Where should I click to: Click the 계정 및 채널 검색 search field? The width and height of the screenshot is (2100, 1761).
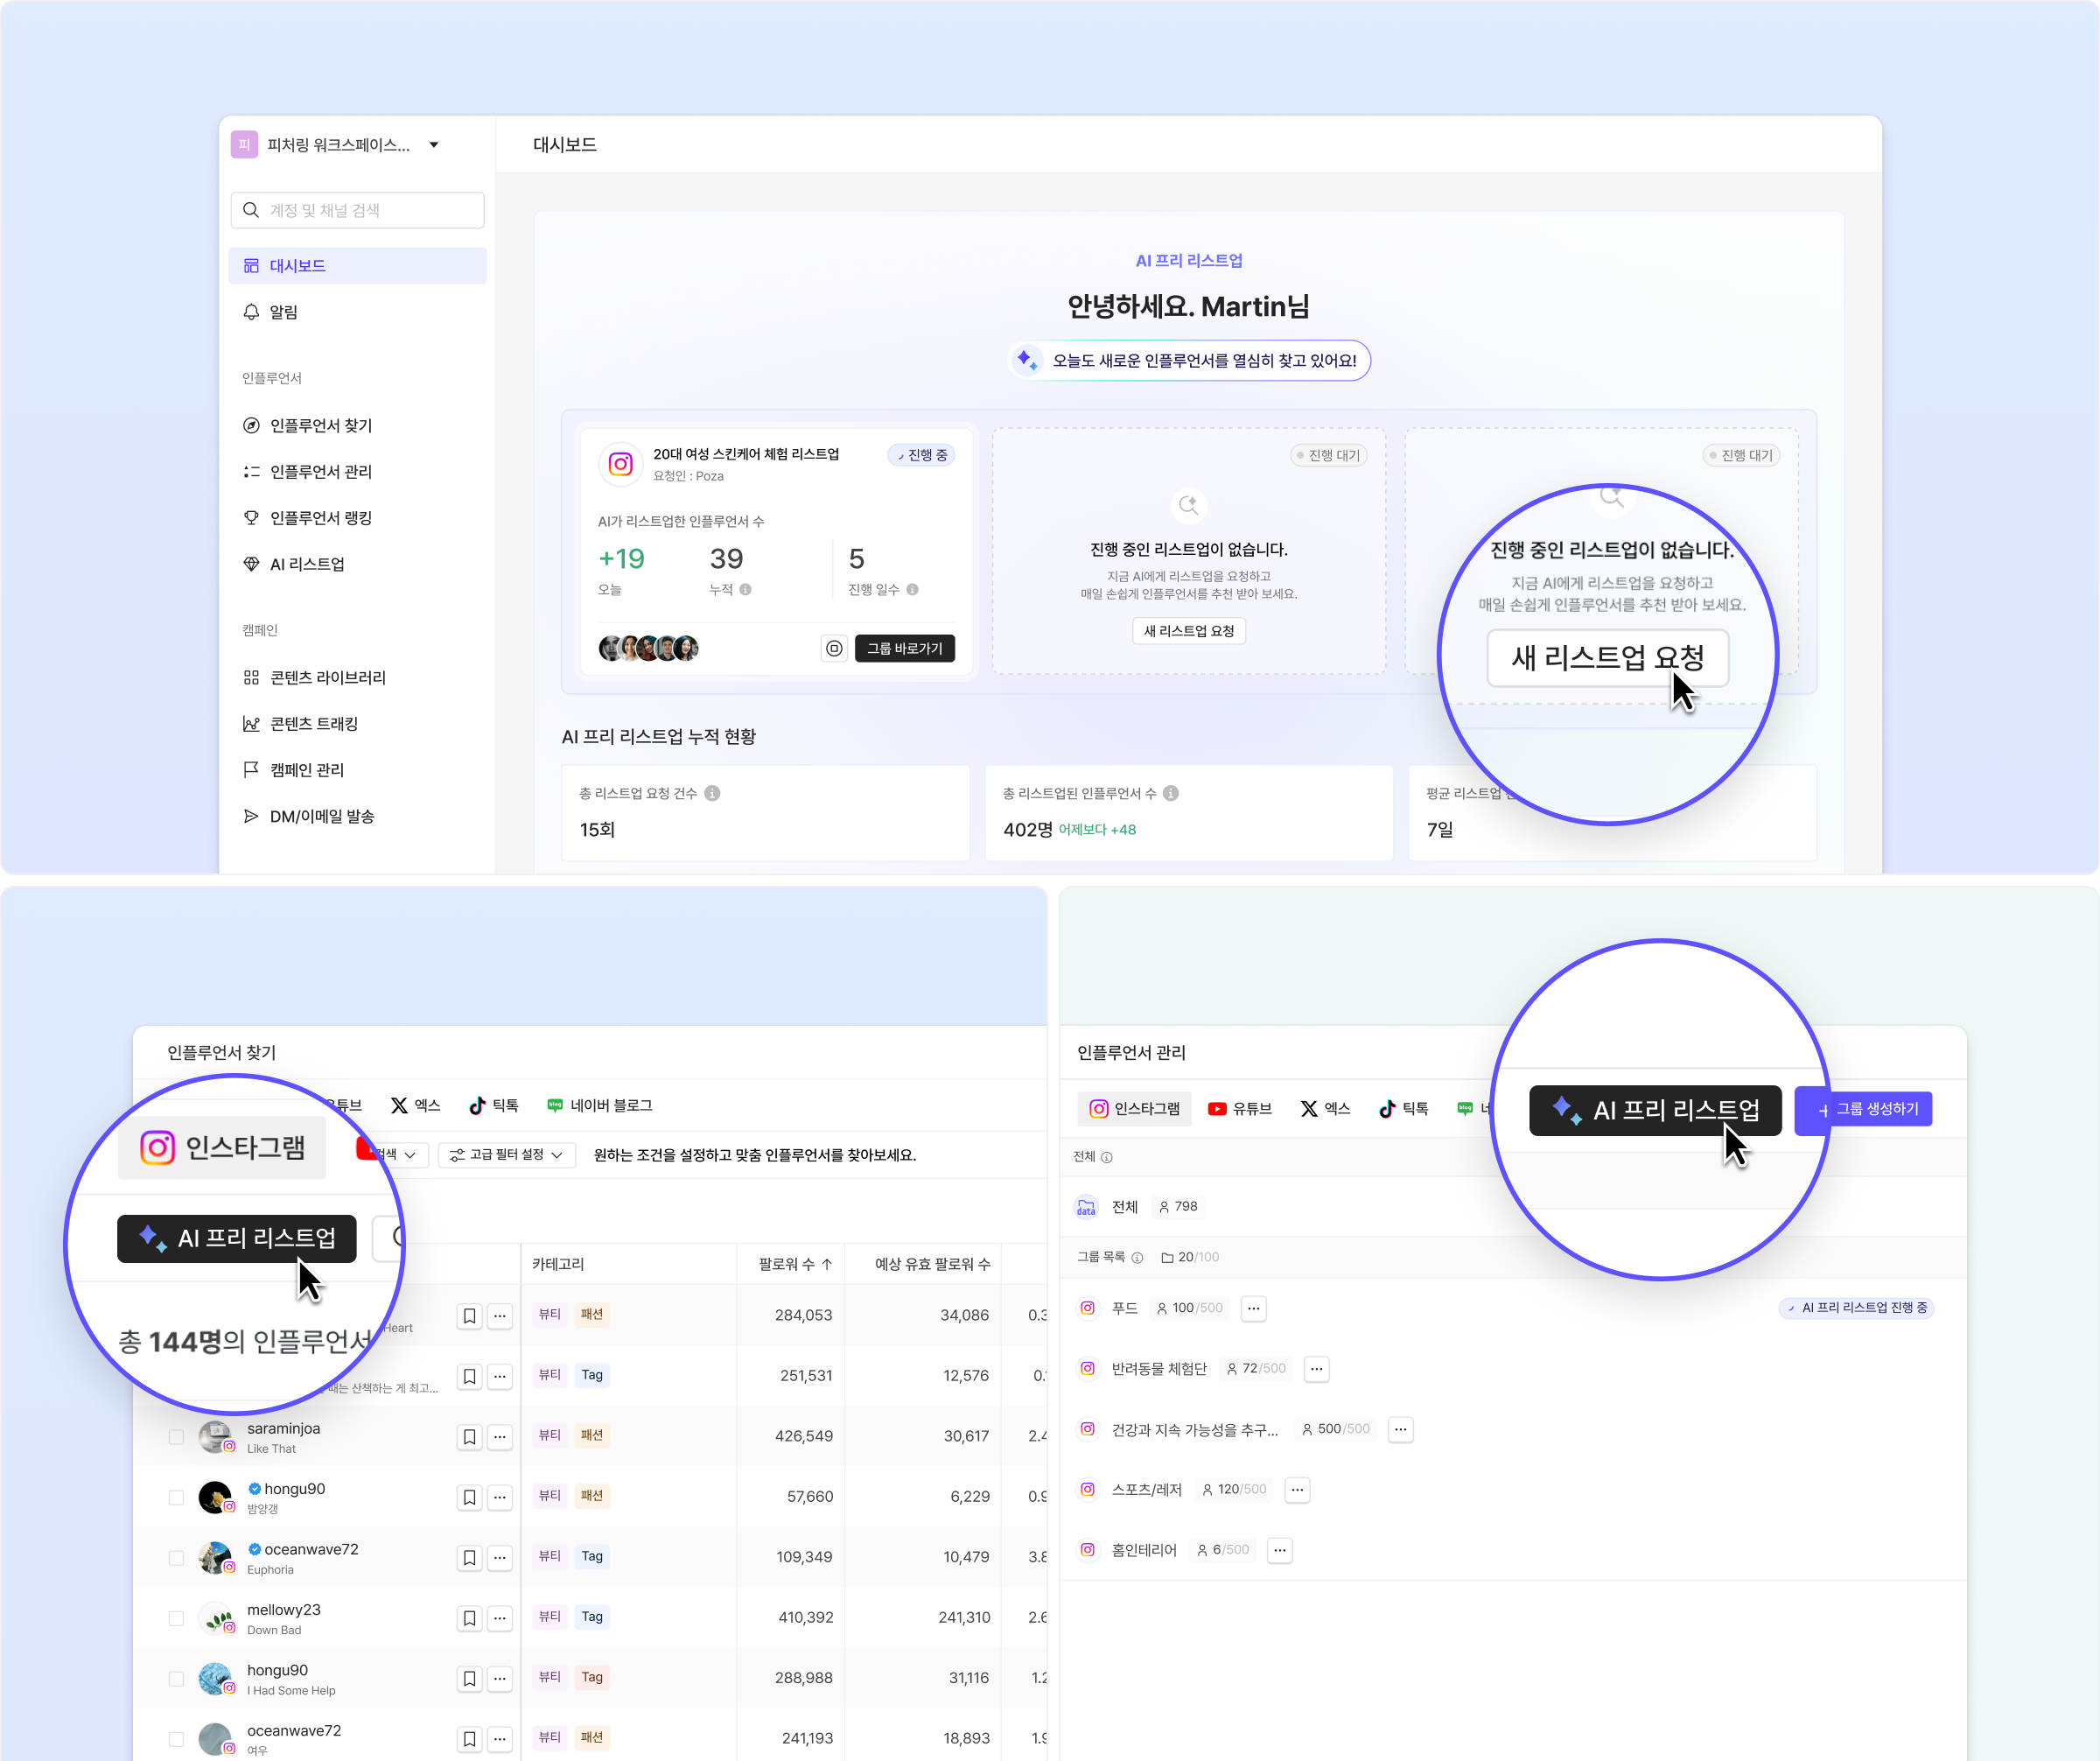pos(357,210)
